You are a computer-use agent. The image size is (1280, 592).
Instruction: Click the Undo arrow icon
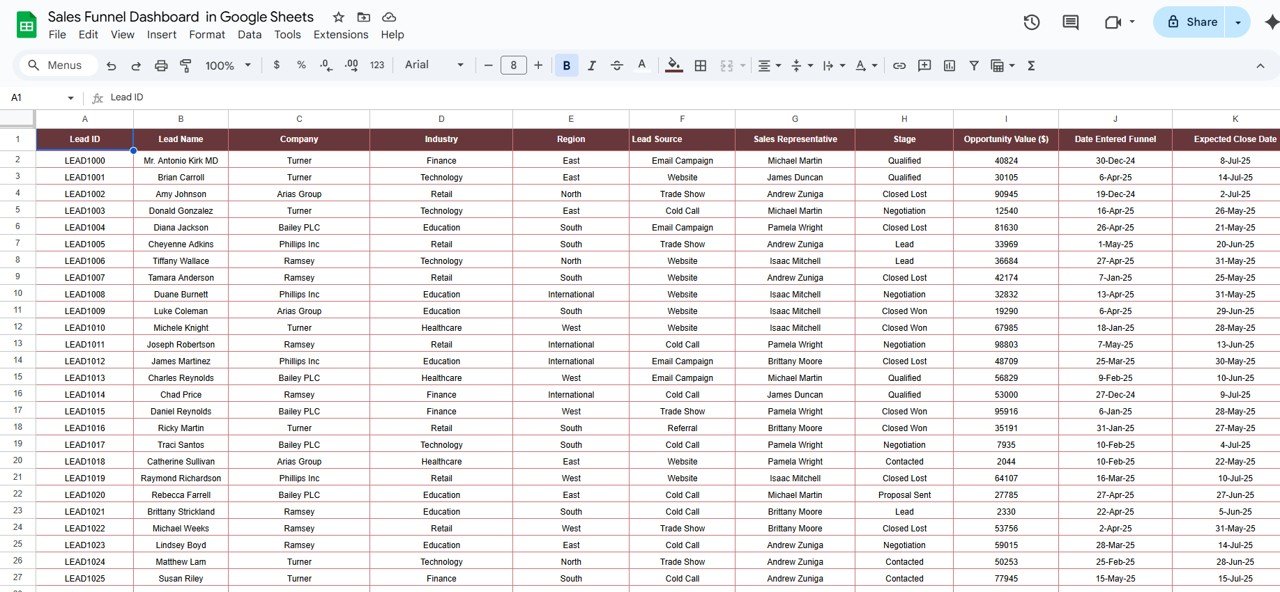tap(111, 66)
